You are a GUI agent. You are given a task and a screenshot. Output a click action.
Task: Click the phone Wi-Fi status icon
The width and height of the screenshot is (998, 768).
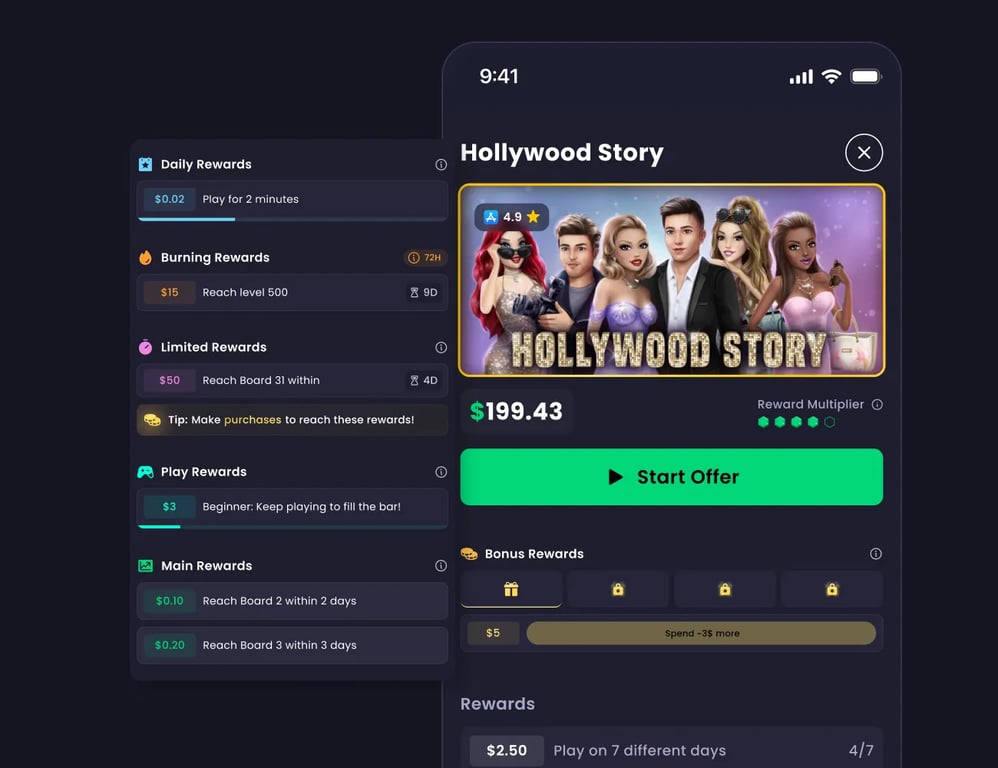pyautogui.click(x=831, y=77)
